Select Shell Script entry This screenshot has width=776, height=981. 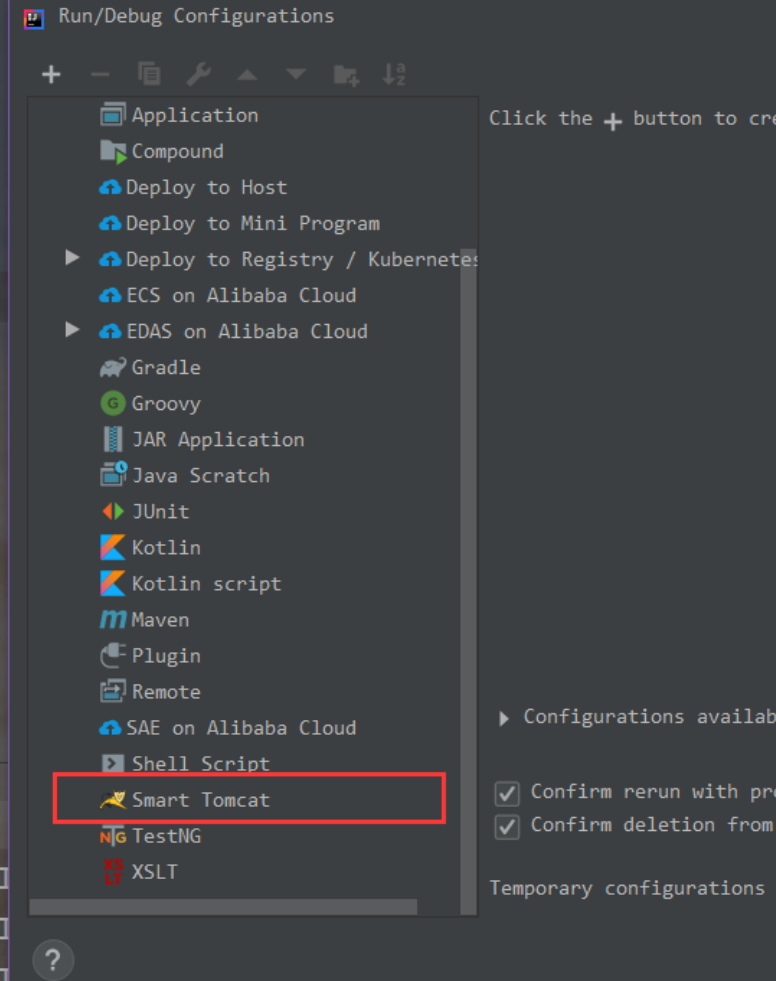(x=201, y=763)
